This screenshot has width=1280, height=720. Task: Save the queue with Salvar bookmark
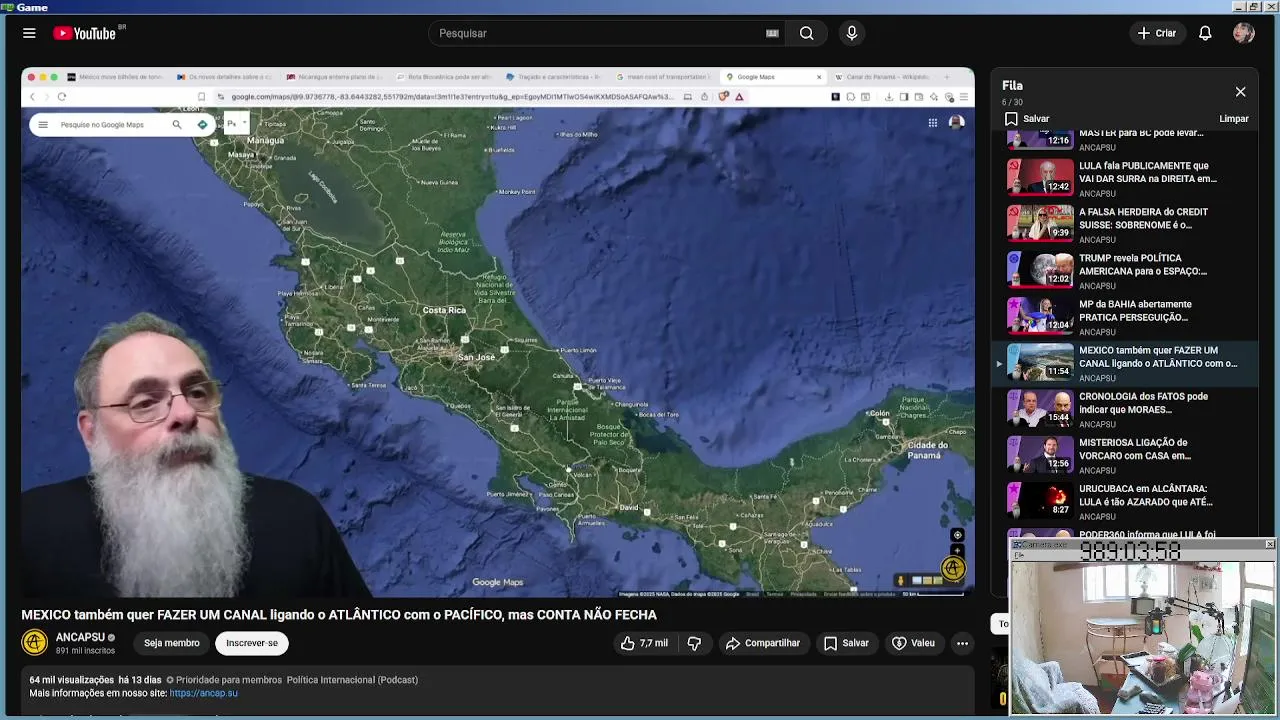click(1027, 118)
